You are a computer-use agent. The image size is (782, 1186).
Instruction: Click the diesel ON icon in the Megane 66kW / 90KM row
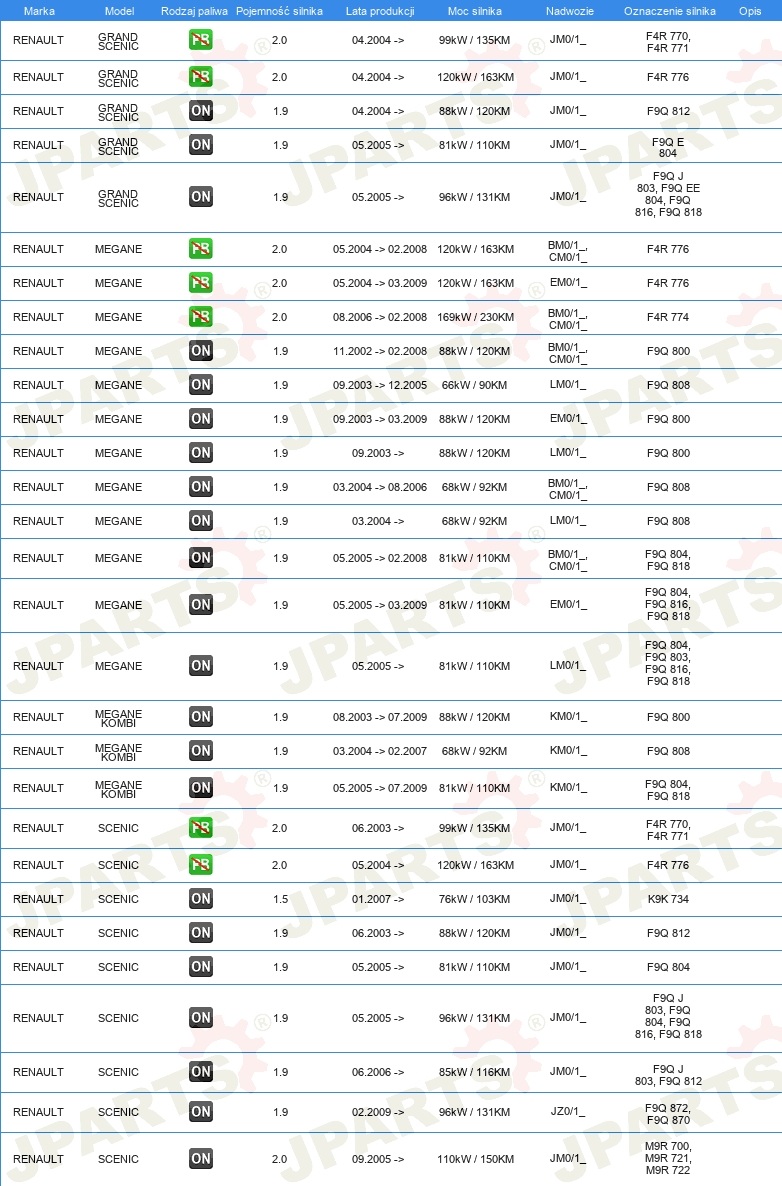tap(200, 385)
